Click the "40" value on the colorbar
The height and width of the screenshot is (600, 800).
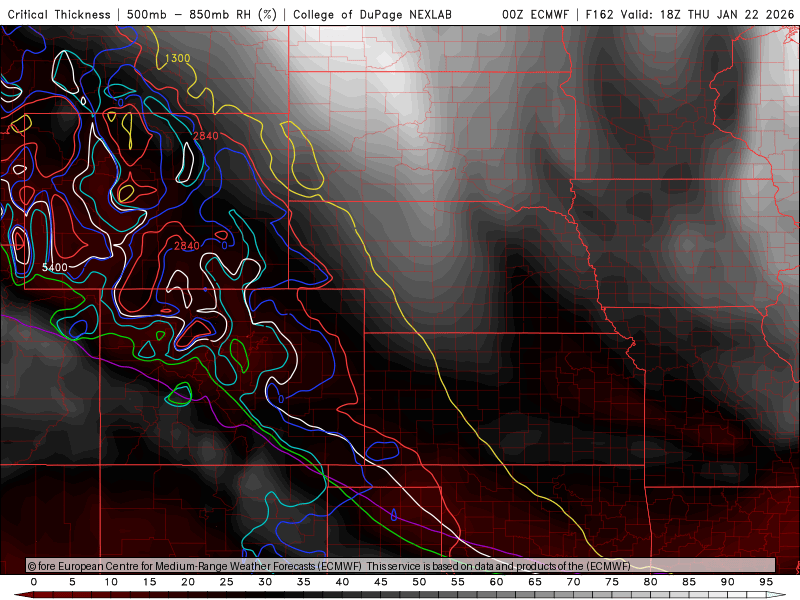click(x=342, y=582)
